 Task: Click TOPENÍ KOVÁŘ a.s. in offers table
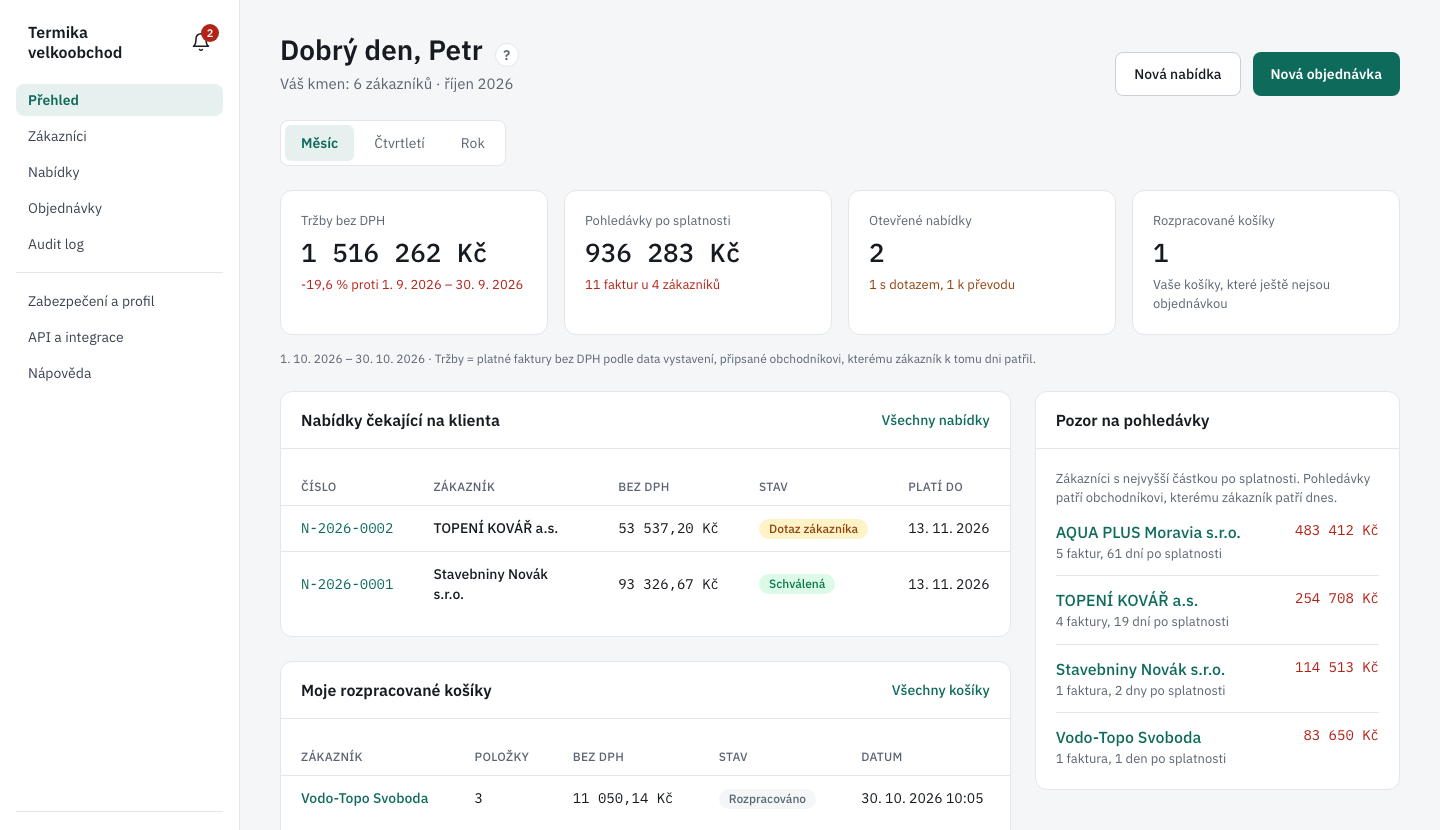tap(495, 528)
